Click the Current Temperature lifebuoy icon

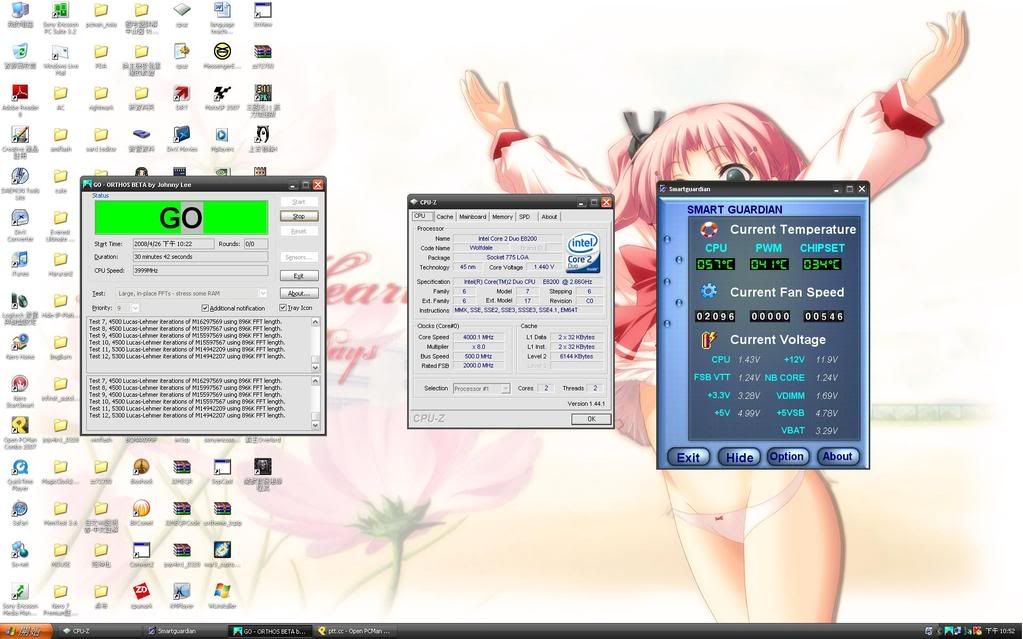point(709,229)
